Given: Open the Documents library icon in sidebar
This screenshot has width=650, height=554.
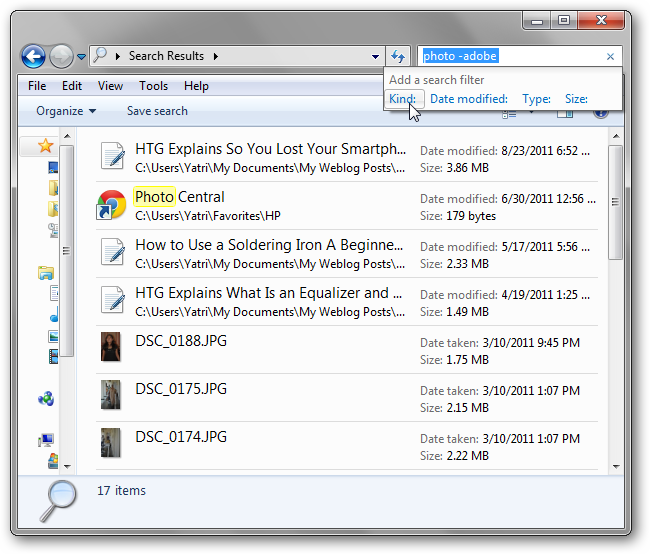Looking at the screenshot, I should 54,293.
